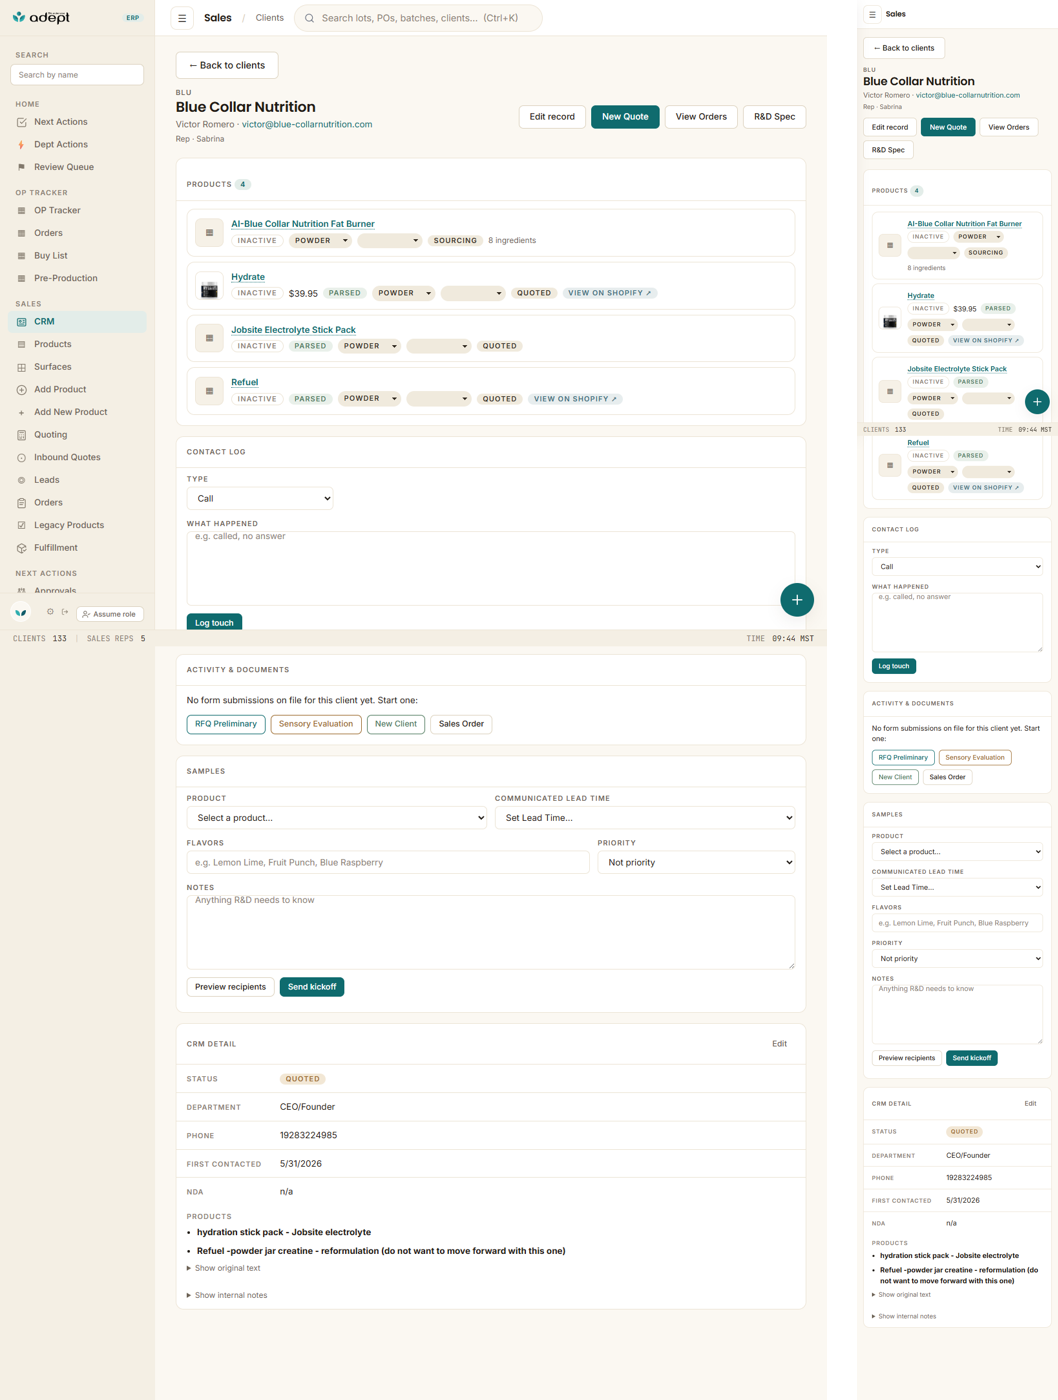Click Edit in the CRM Detail header
The width and height of the screenshot is (1058, 1400).
[779, 1044]
